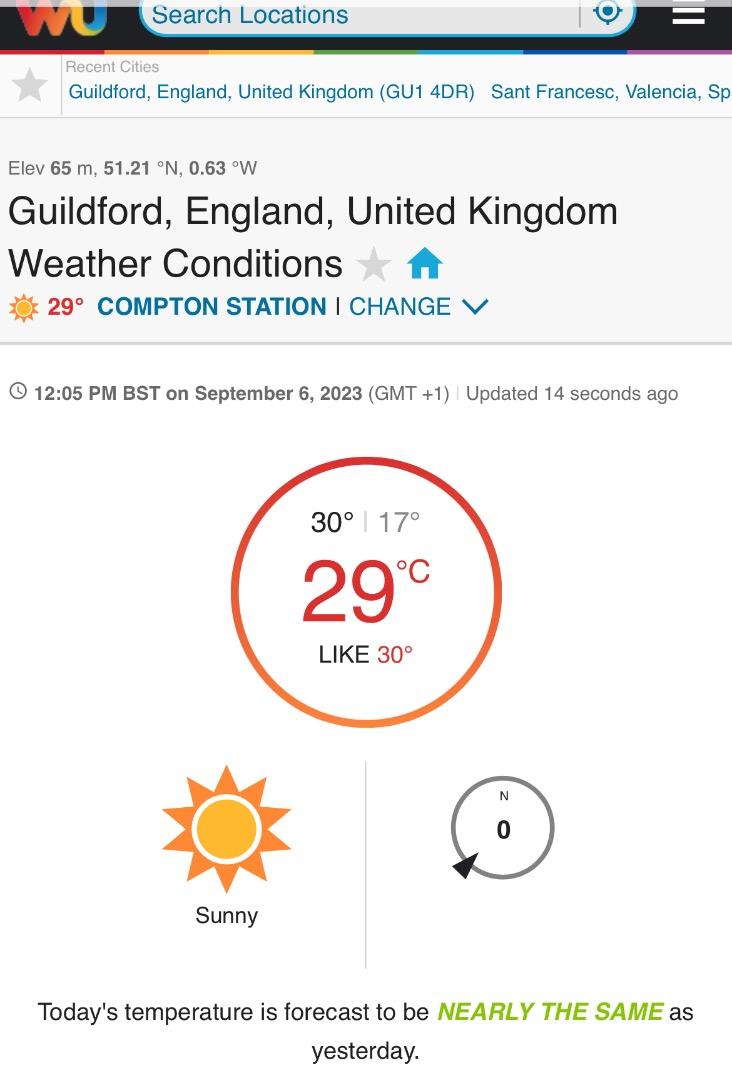Click the gray favorites star beside Recent Cities

point(30,86)
